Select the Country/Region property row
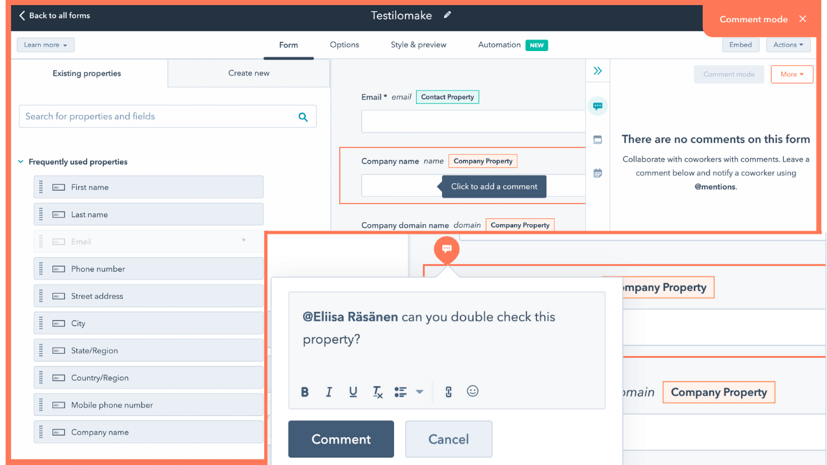Viewport: 827px width, 465px height. [149, 378]
